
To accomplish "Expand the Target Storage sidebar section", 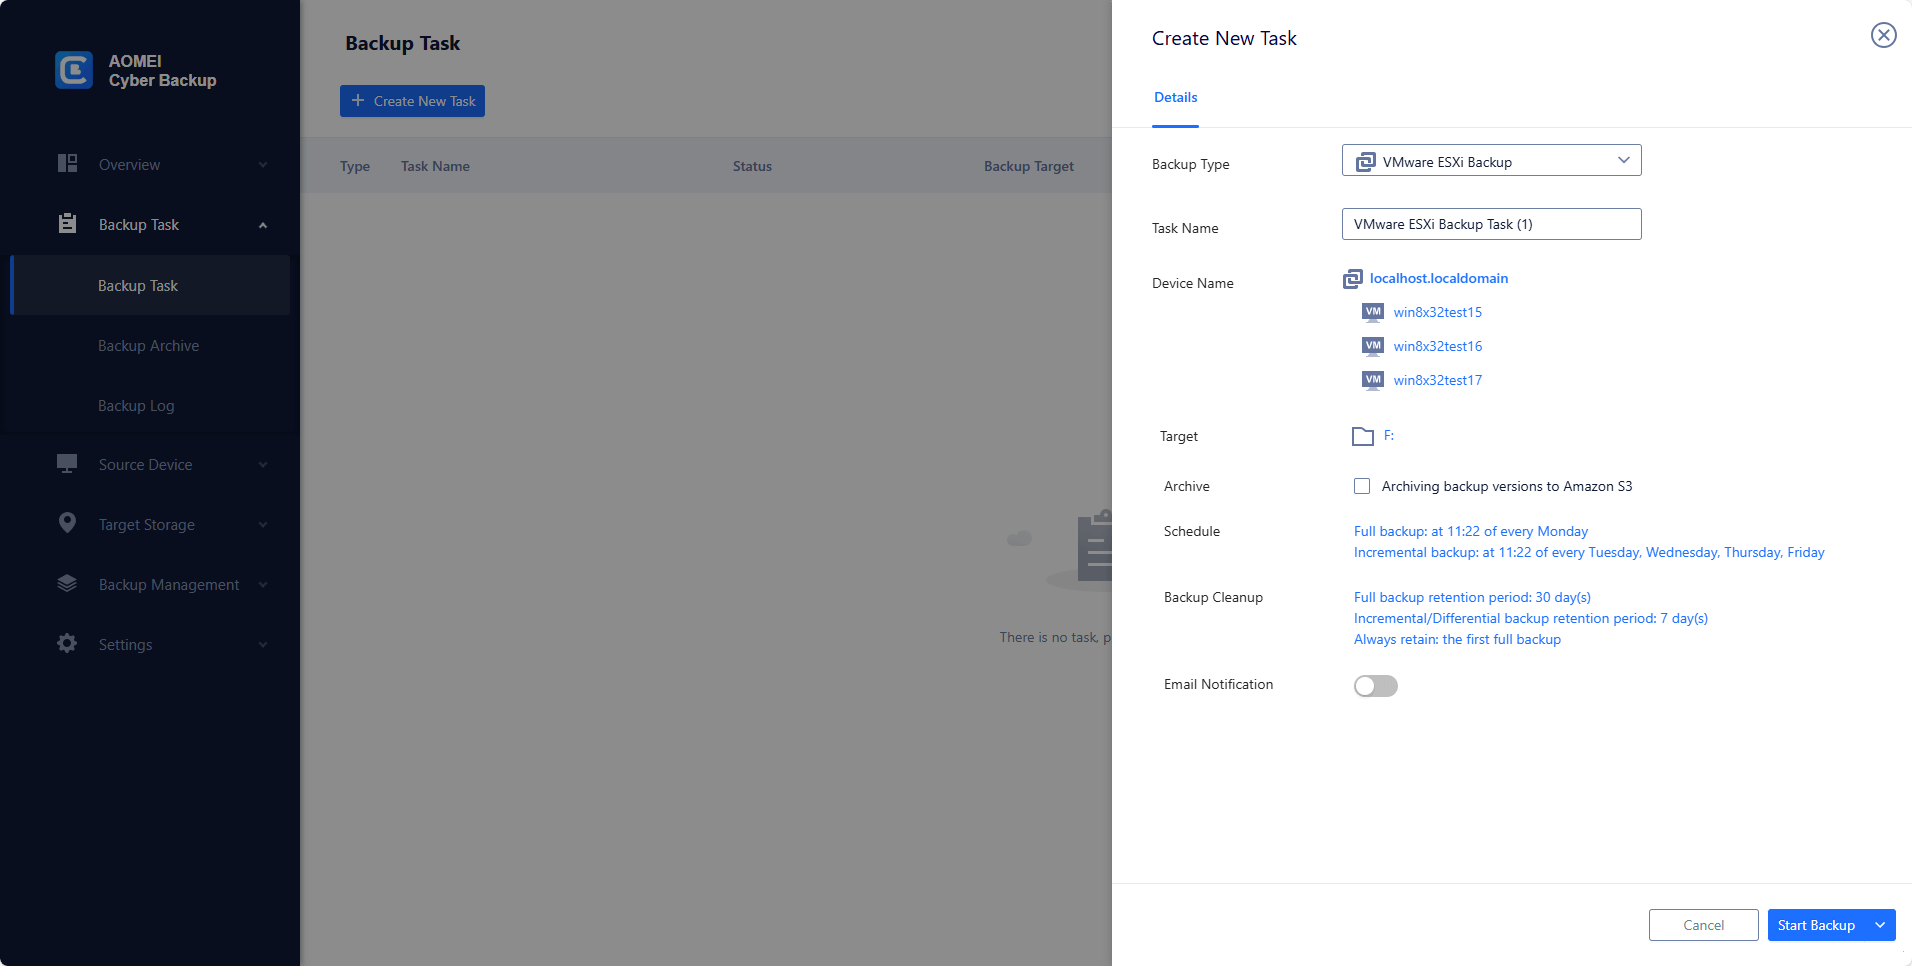I will [263, 525].
